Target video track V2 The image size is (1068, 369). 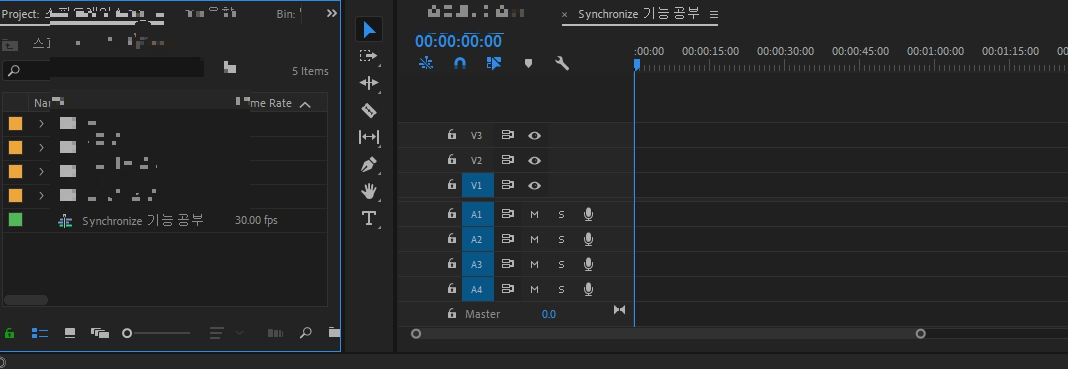click(x=477, y=161)
